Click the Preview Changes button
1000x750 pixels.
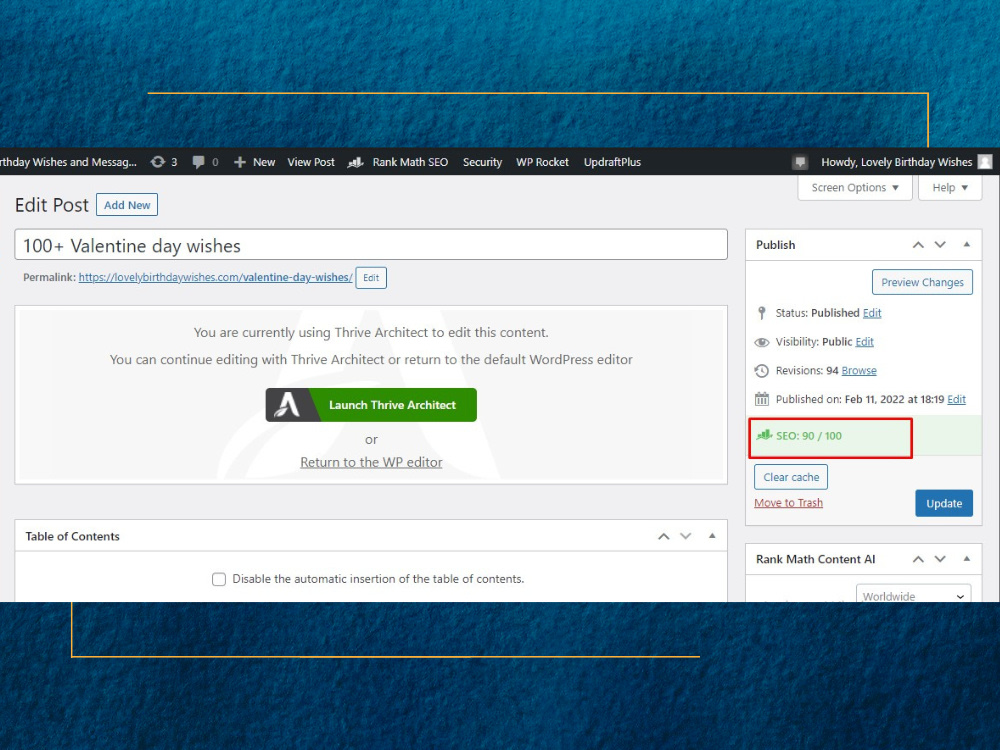click(922, 283)
